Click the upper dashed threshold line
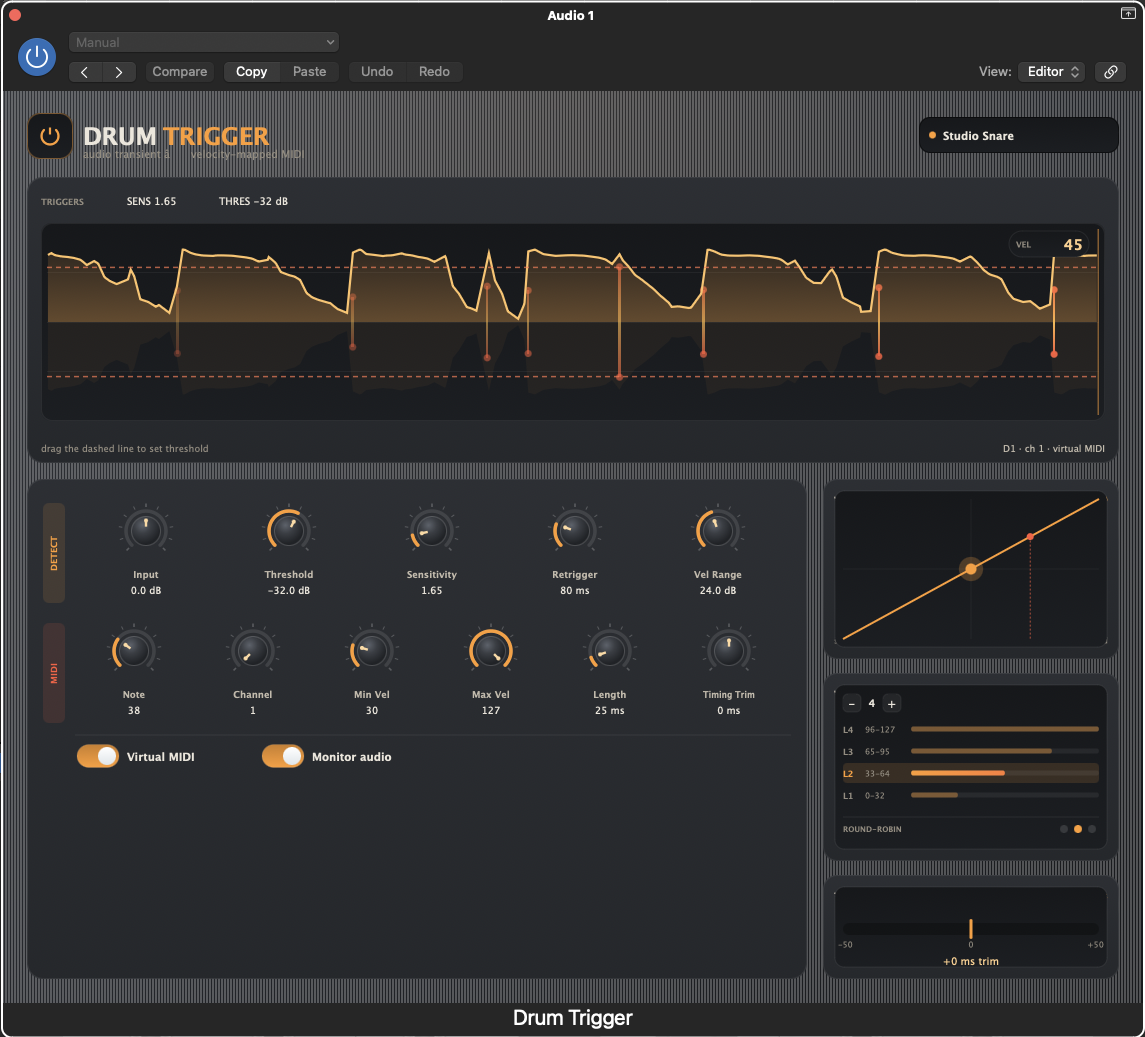Image resolution: width=1145 pixels, height=1037 pixels. (572, 267)
